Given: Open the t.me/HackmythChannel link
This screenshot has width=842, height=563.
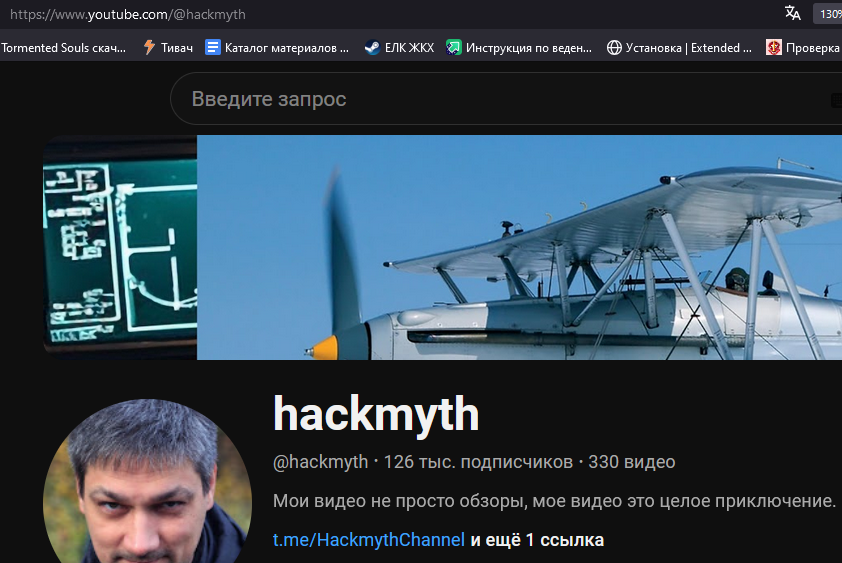Looking at the screenshot, I should click(368, 540).
